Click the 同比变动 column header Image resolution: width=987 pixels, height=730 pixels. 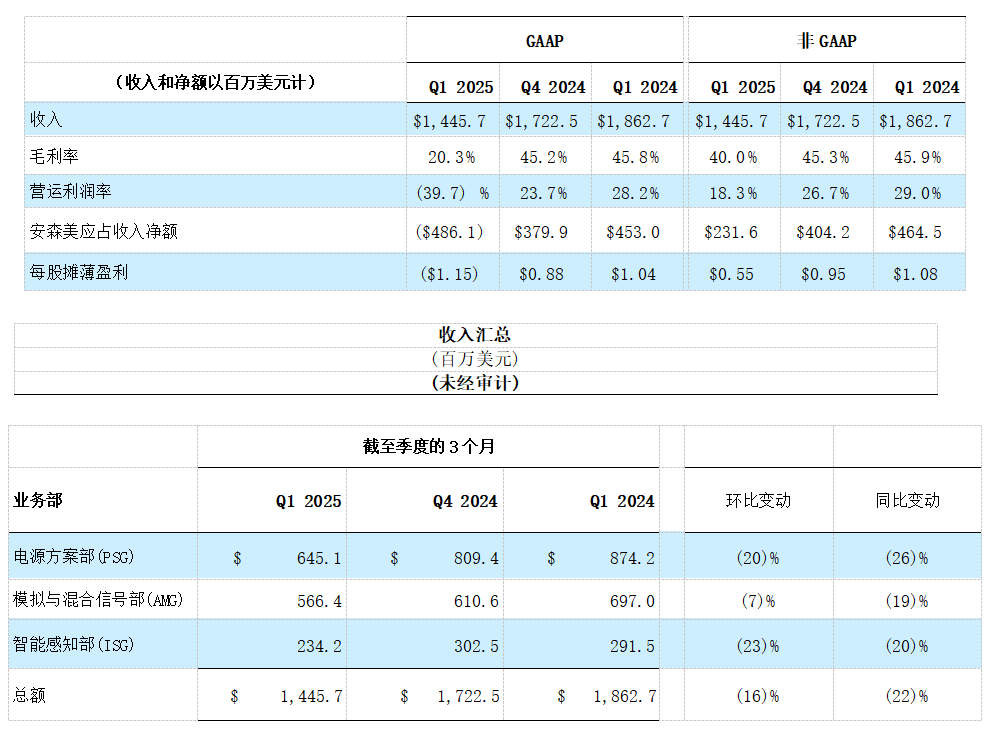906,500
